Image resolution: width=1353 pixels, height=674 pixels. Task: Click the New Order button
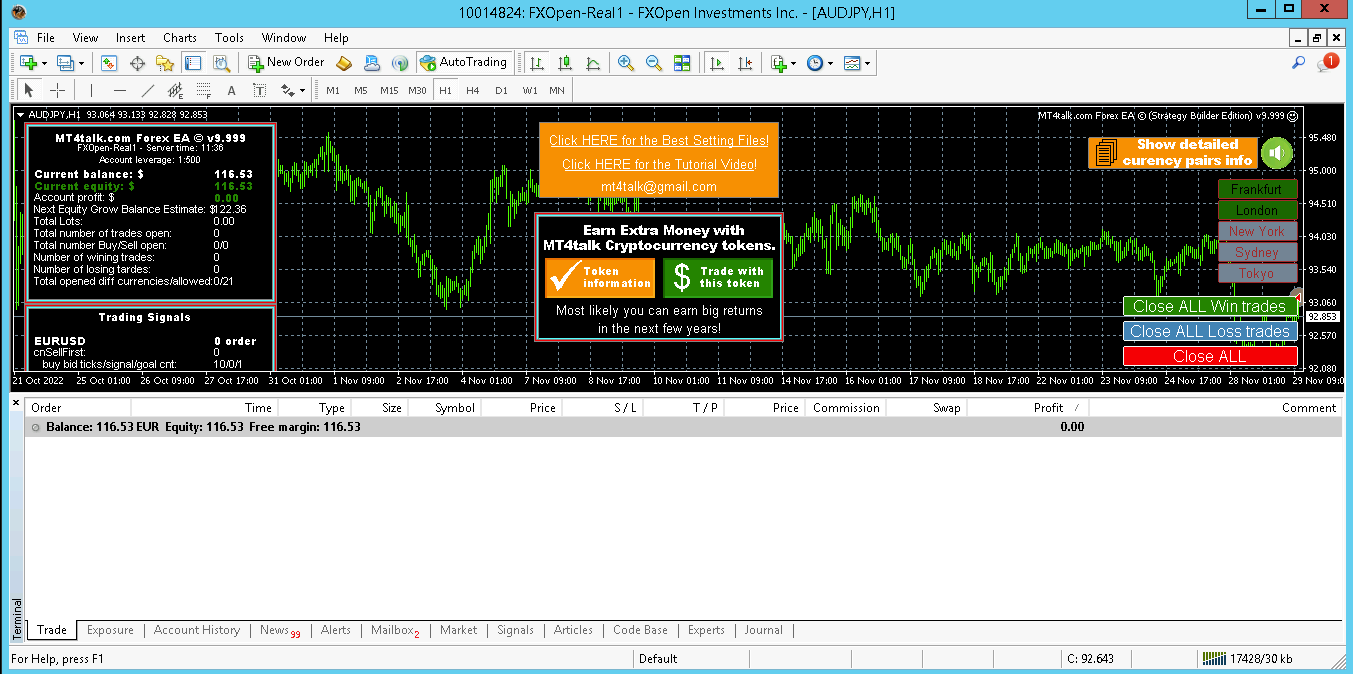(x=286, y=62)
